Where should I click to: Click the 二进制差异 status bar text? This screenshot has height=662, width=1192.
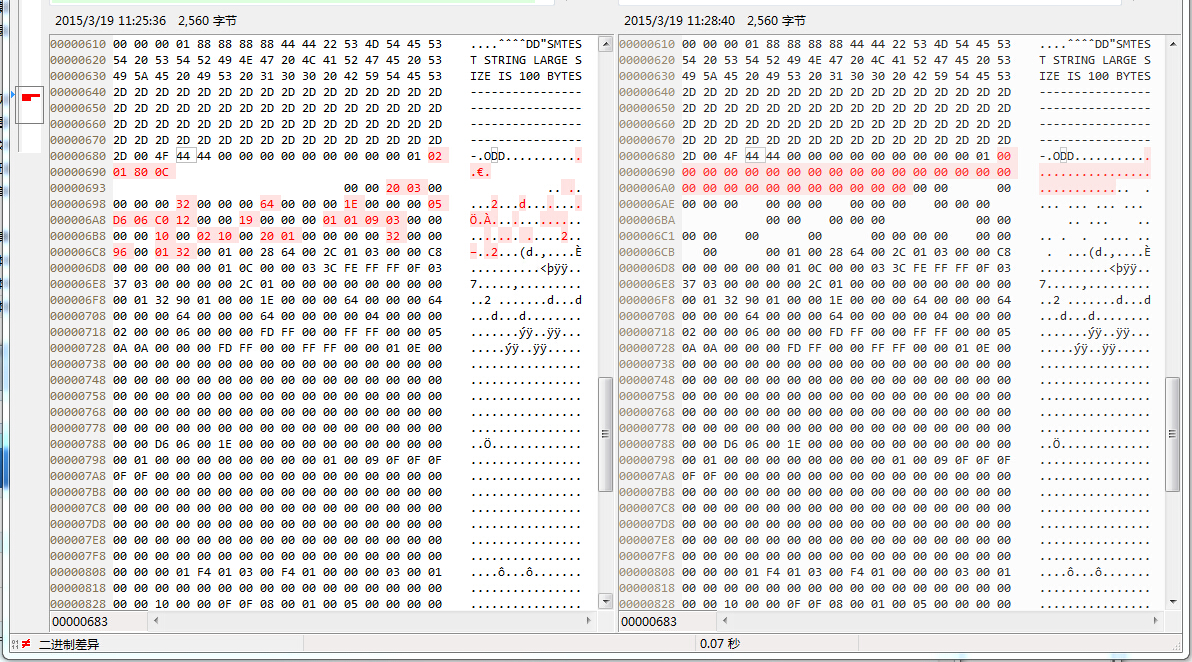click(68, 645)
